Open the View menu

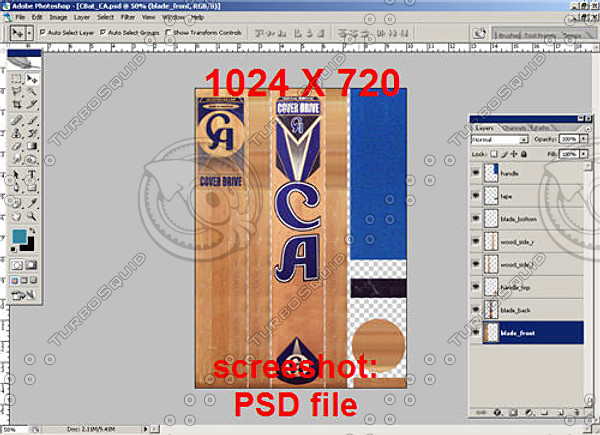click(x=148, y=17)
